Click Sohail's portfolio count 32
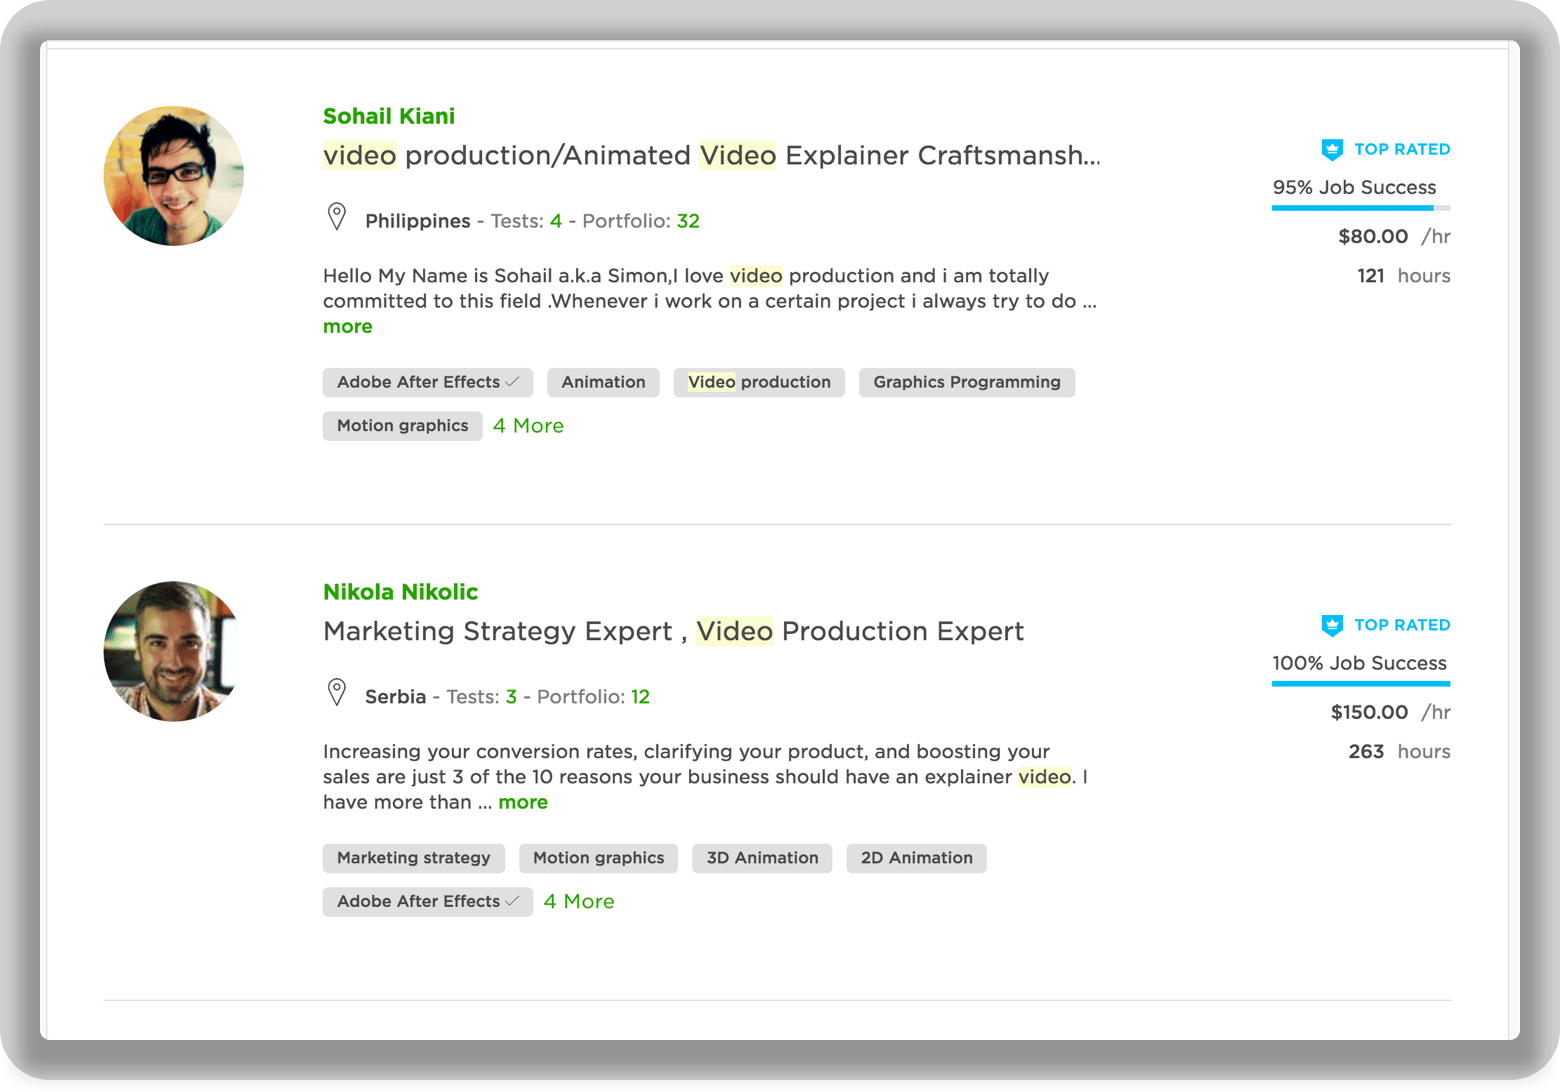Screen dimensions: 1560x1092 coord(688,221)
